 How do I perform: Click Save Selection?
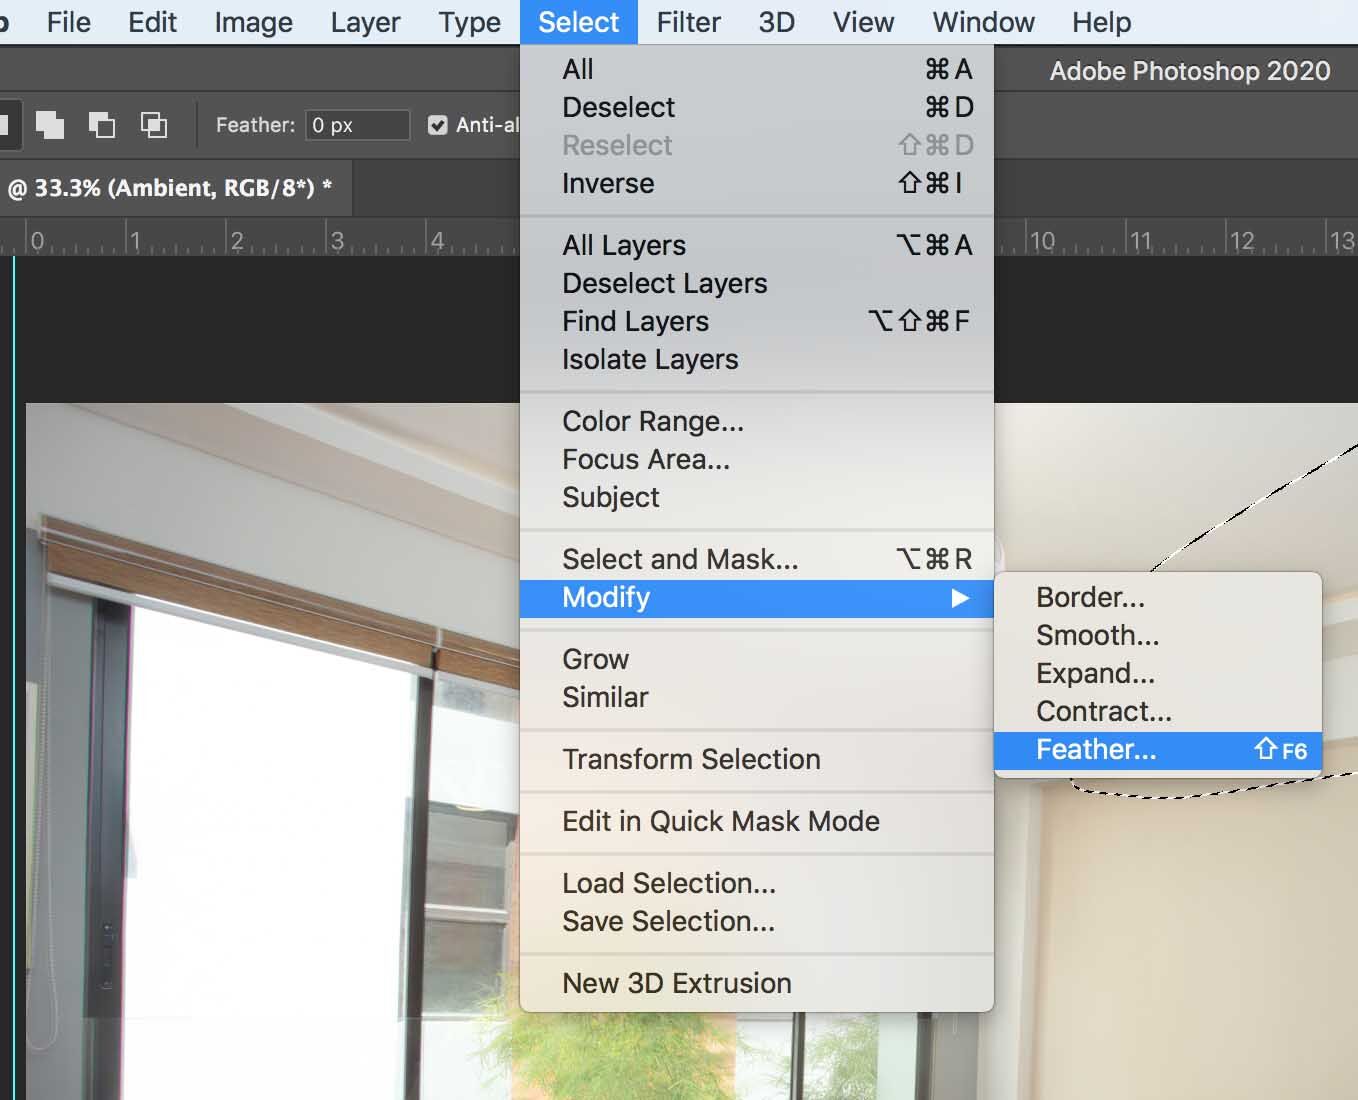[x=668, y=921]
